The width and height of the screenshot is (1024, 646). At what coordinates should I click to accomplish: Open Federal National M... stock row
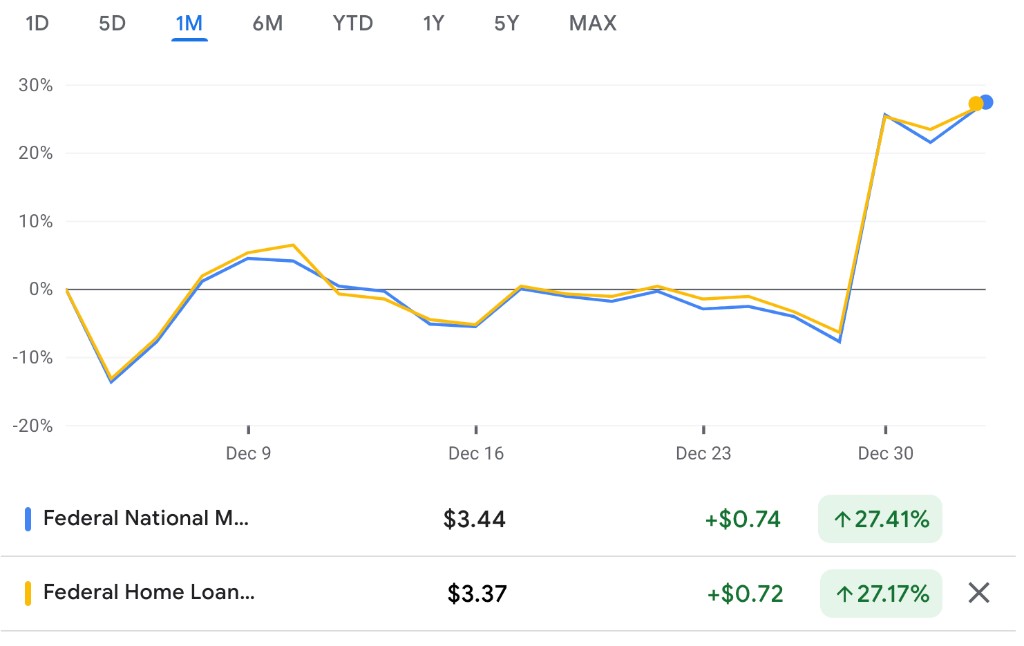(508, 519)
